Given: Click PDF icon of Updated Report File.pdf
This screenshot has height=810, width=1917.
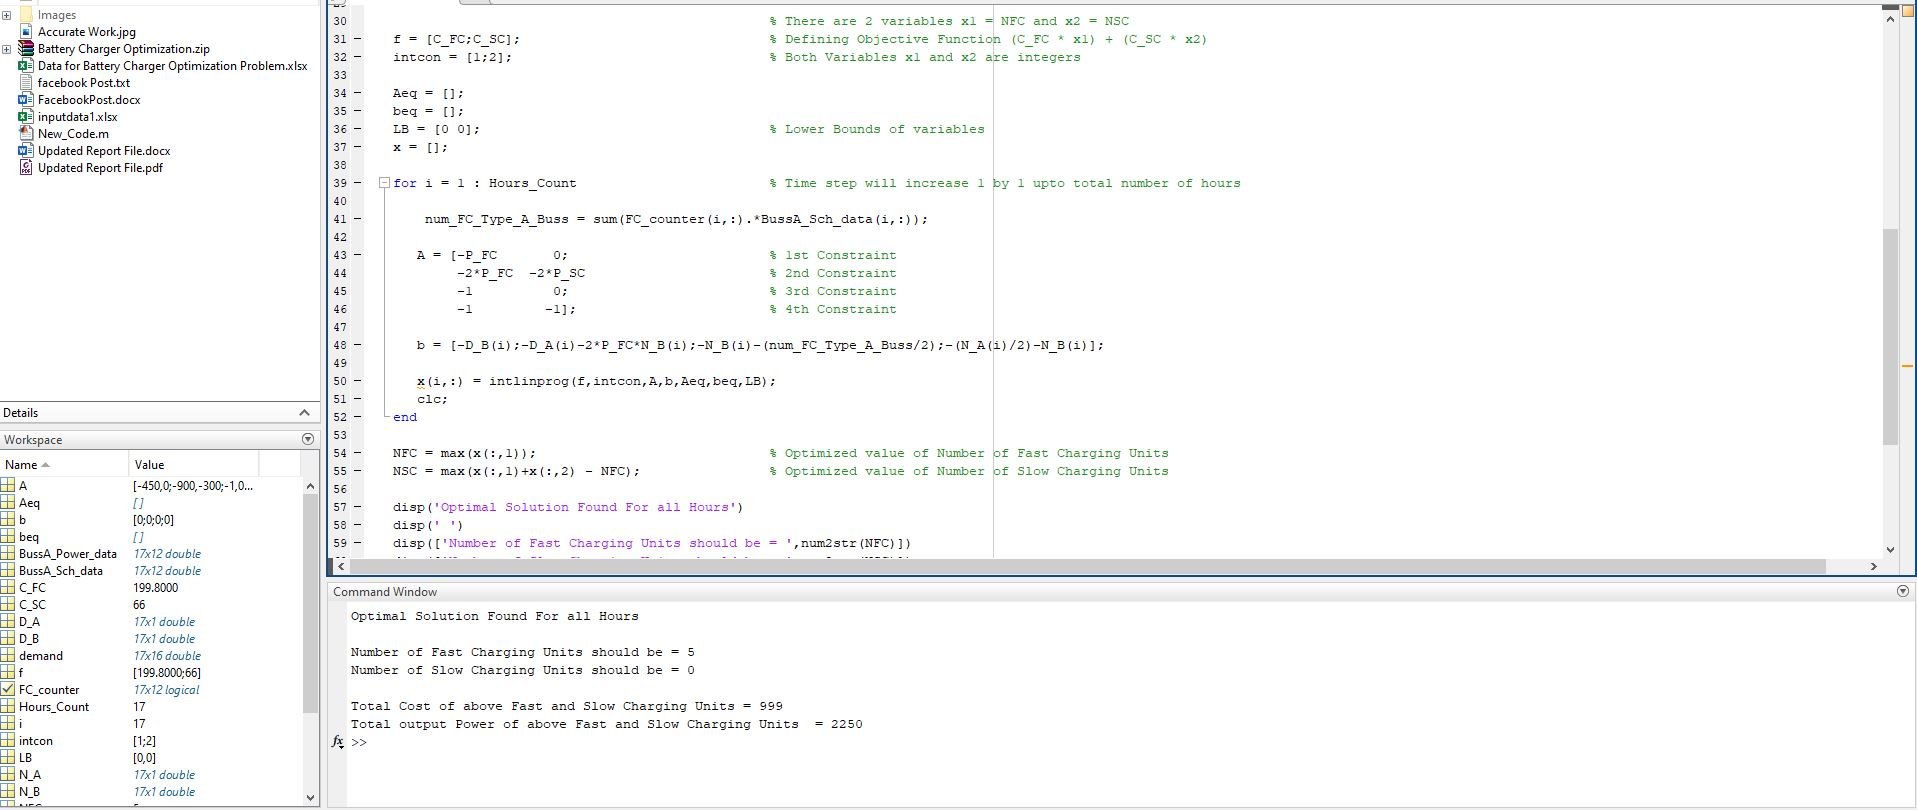Looking at the screenshot, I should coord(26,168).
